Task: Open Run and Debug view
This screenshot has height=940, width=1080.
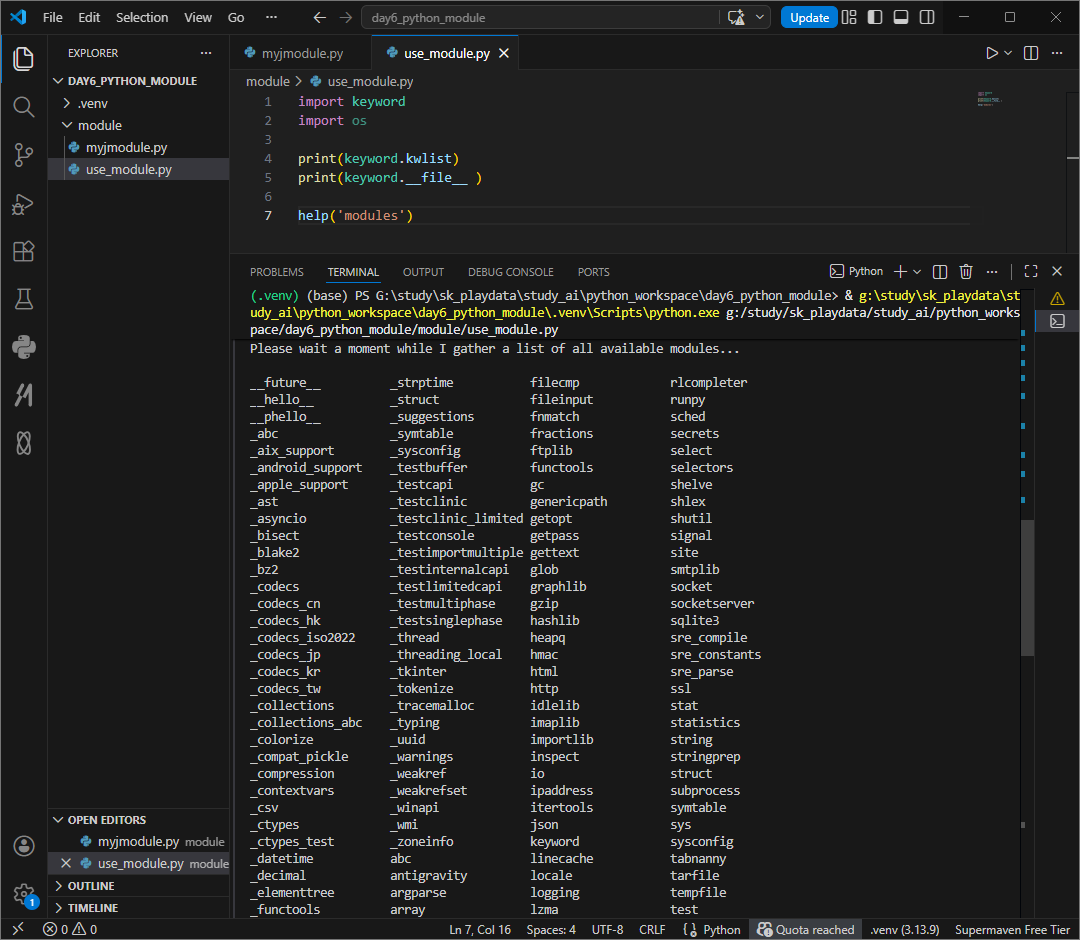Action: pos(23,204)
